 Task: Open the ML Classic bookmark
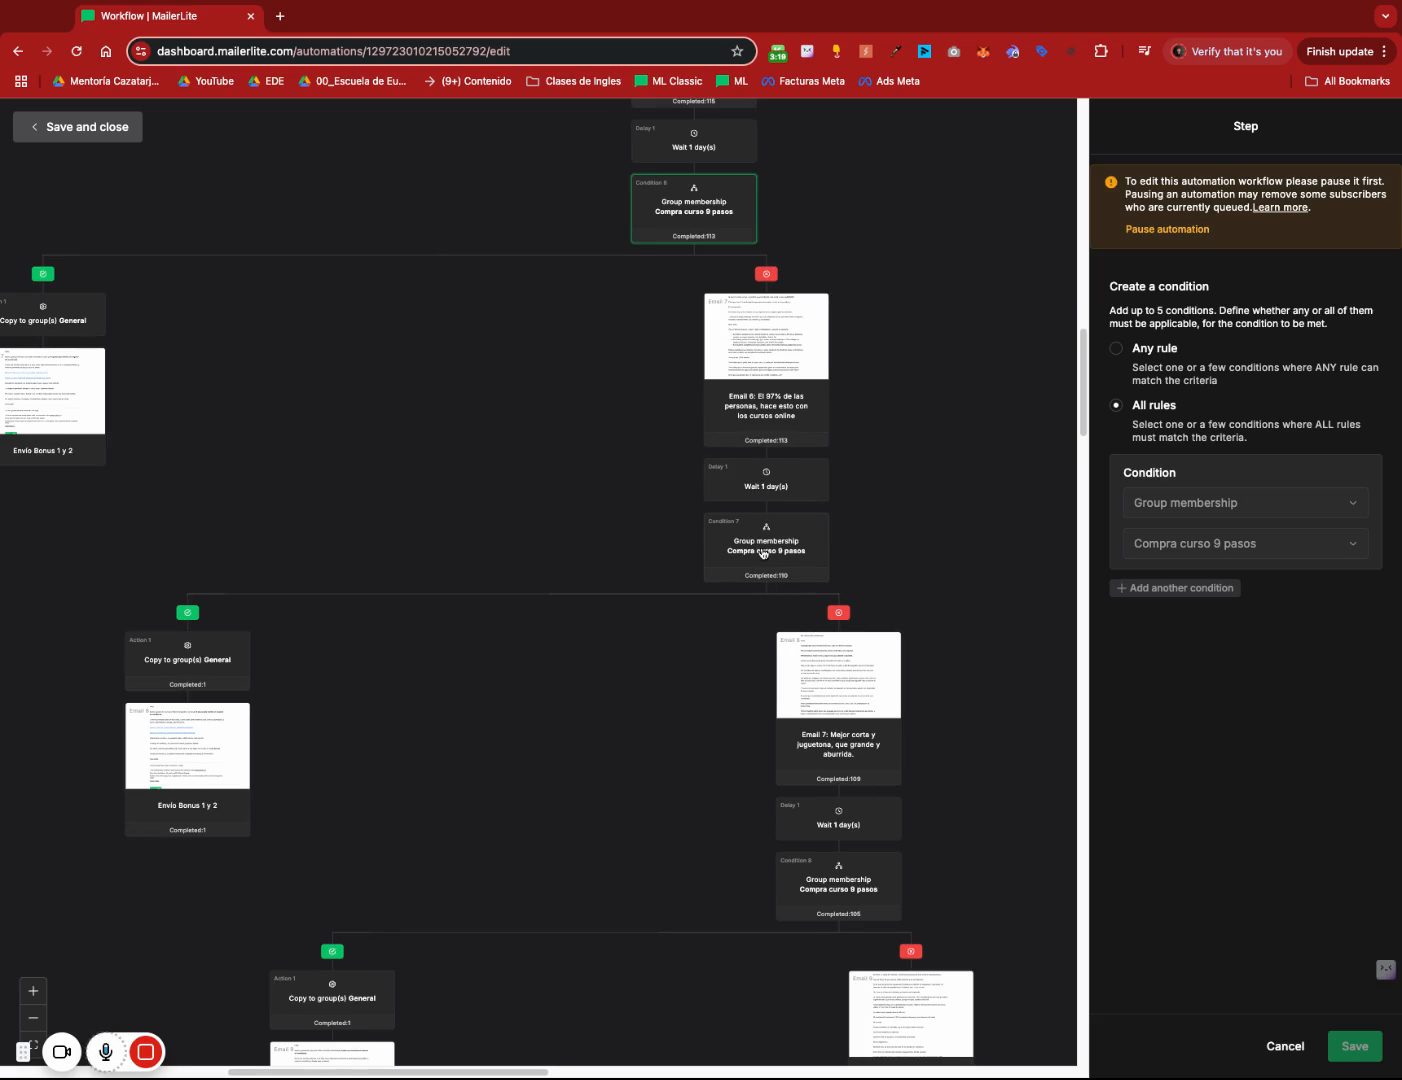coord(669,81)
